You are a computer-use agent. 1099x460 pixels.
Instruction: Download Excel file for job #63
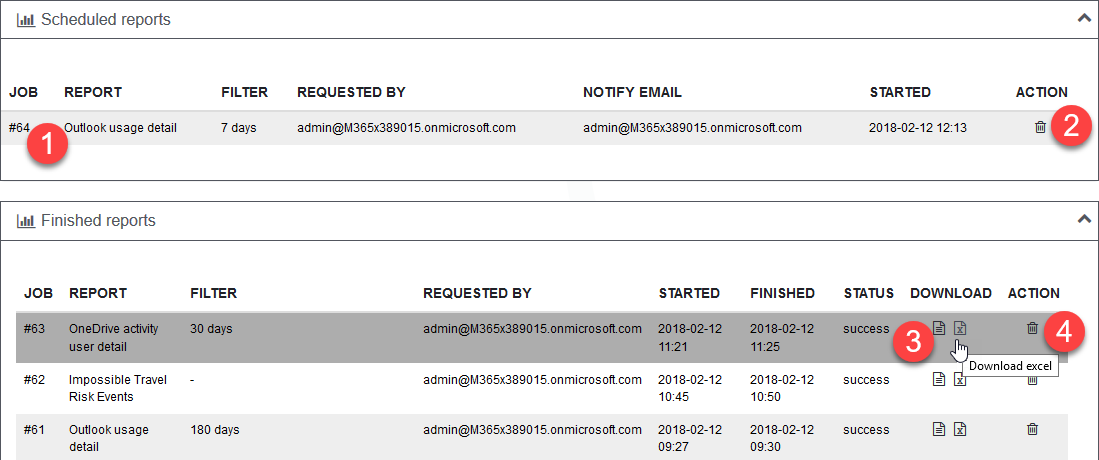tap(960, 328)
